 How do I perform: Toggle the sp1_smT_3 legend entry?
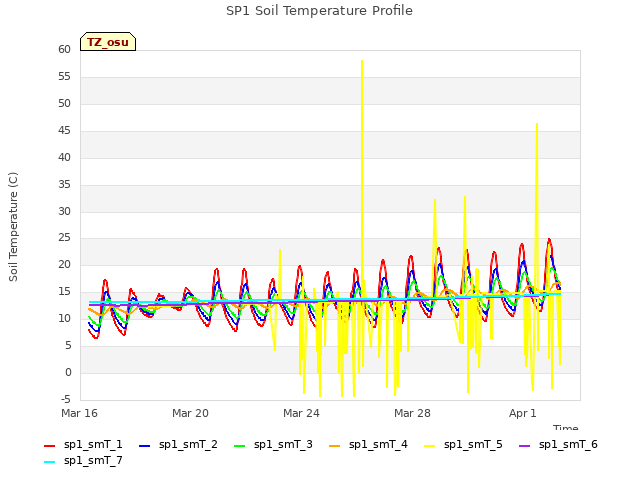coord(273,444)
